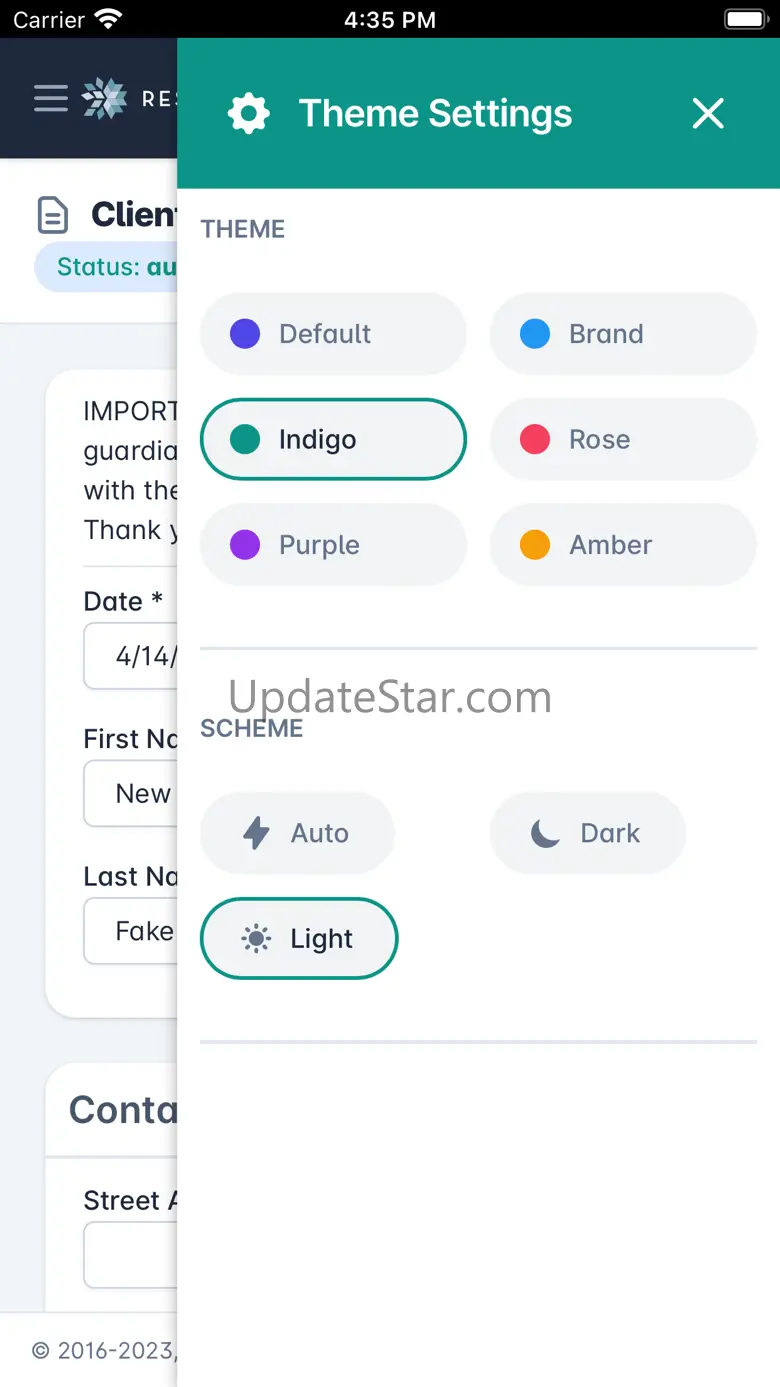
Task: Pick the Amber theme
Action: pos(623,545)
